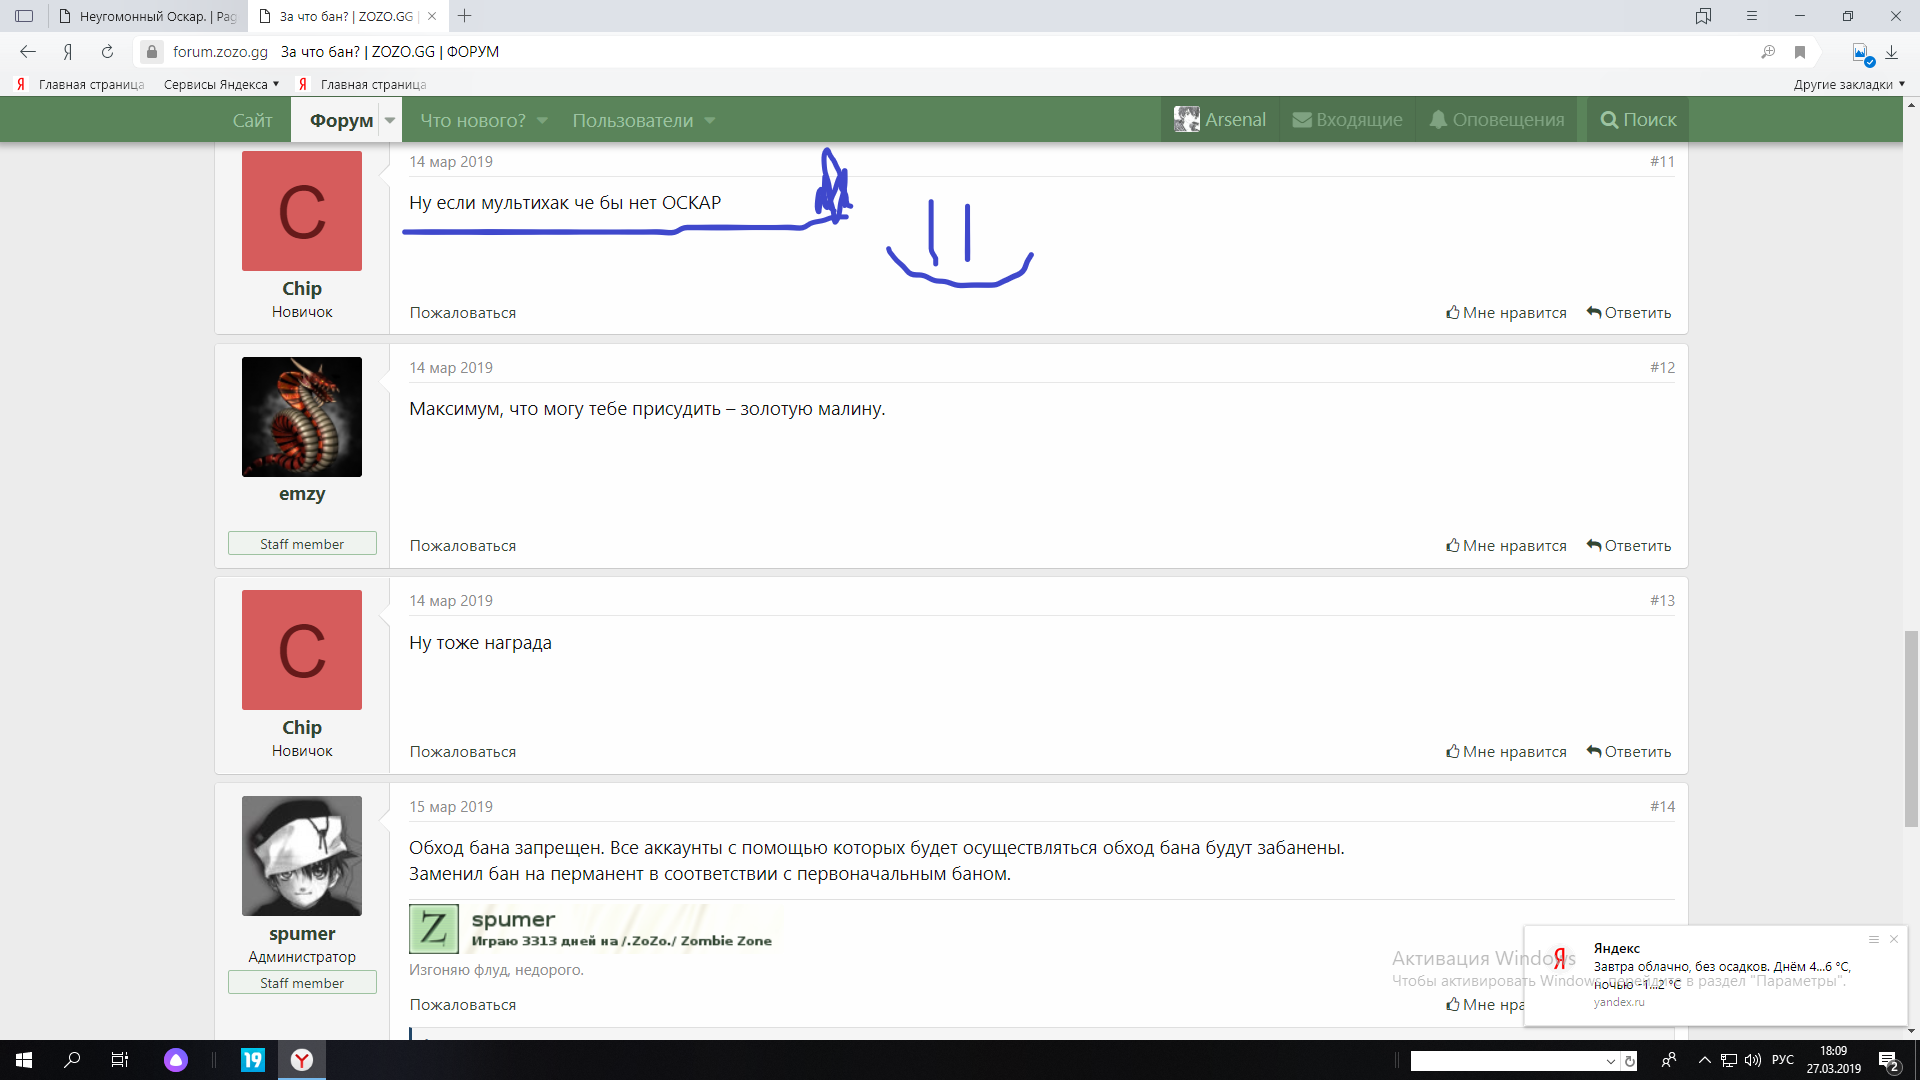Click the Yandex Browser taskbar icon
1920x1080 pixels.
[301, 1060]
